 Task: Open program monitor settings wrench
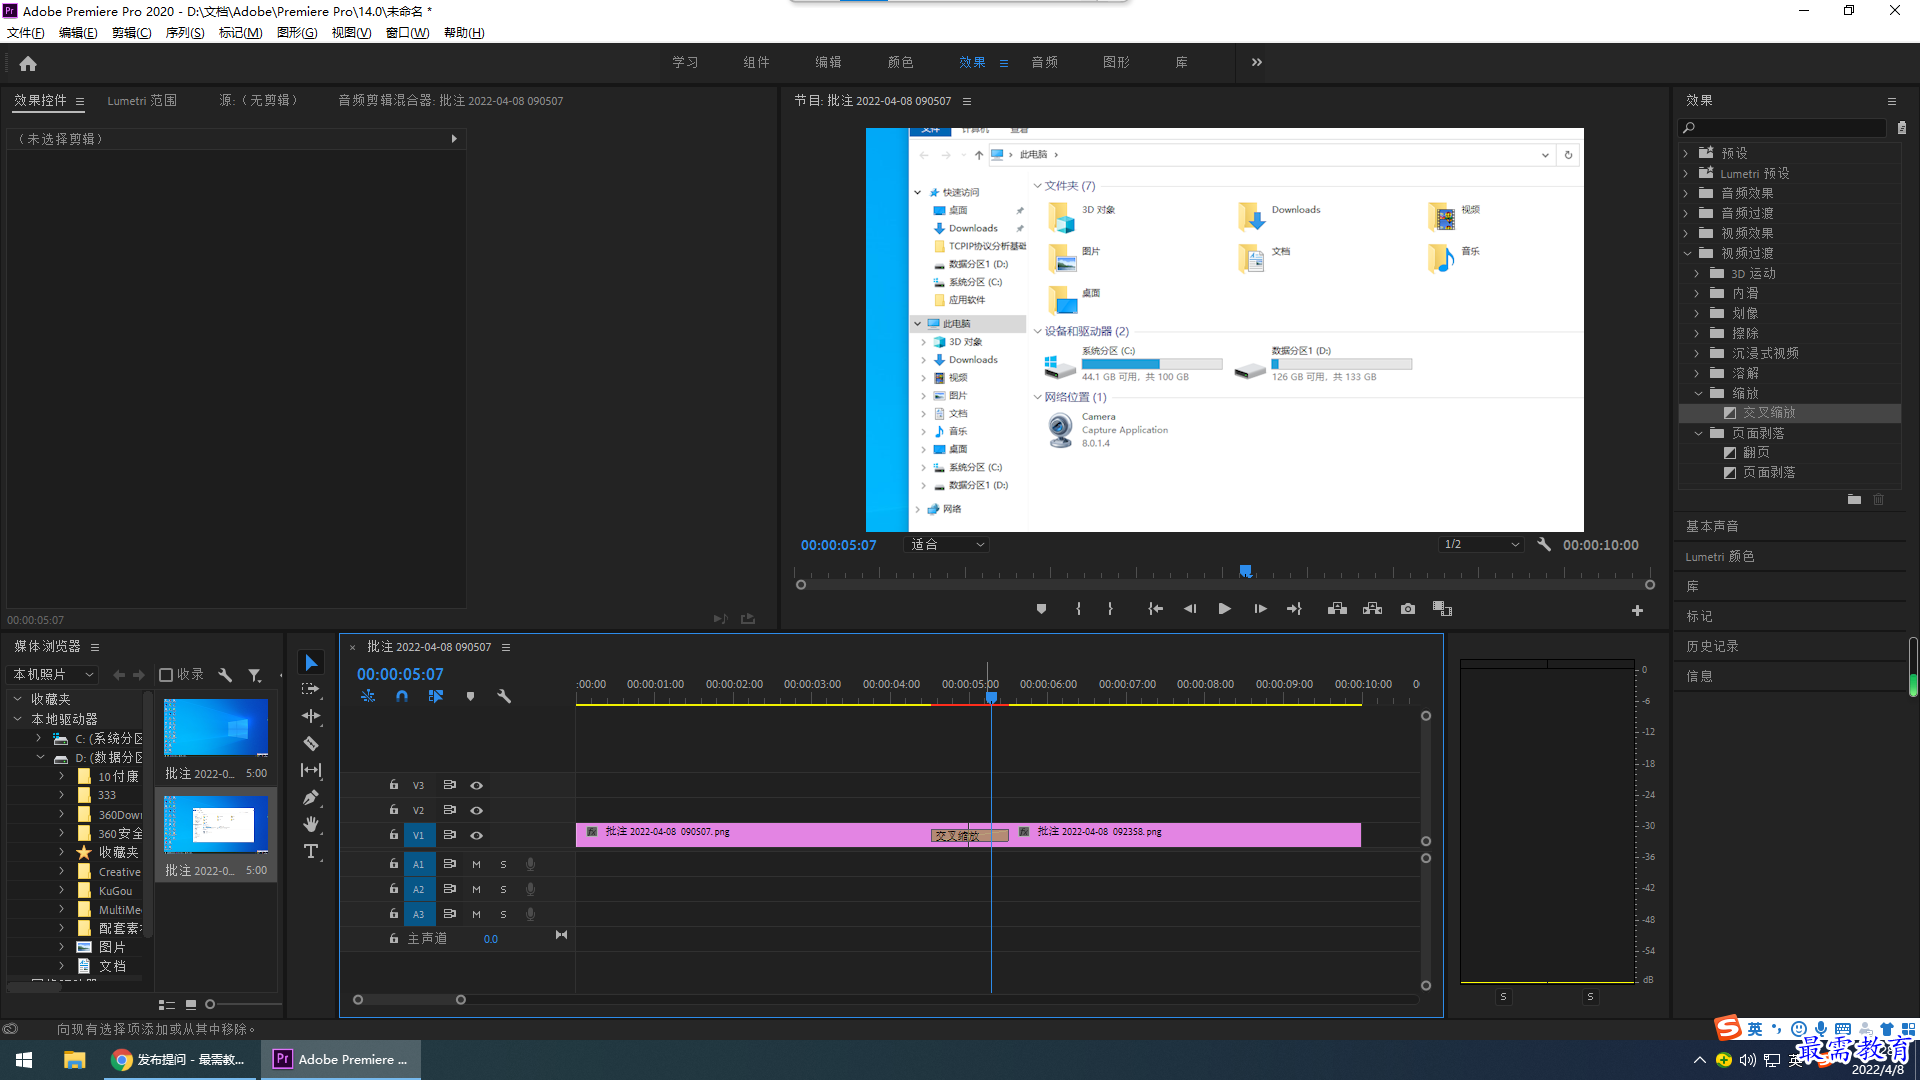click(1544, 545)
